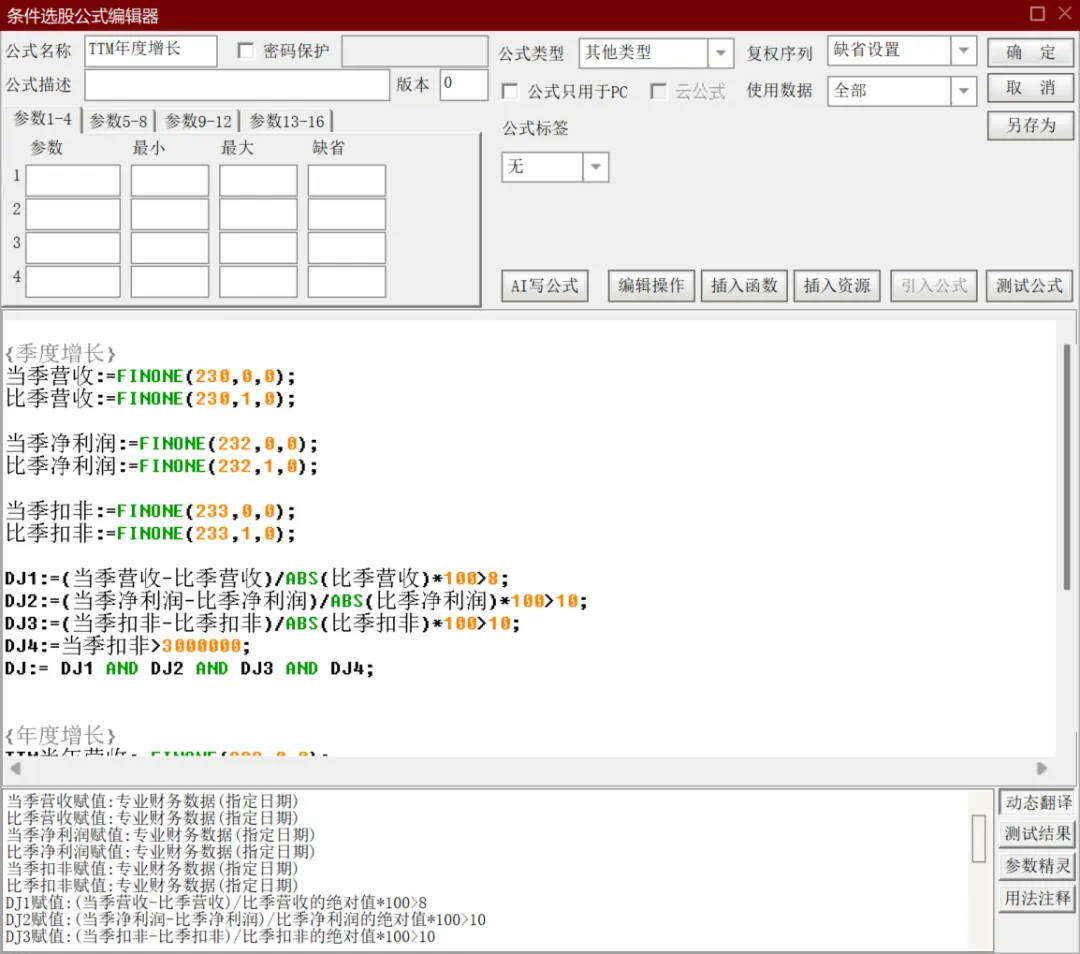Click the 另存为 button

click(x=1030, y=125)
